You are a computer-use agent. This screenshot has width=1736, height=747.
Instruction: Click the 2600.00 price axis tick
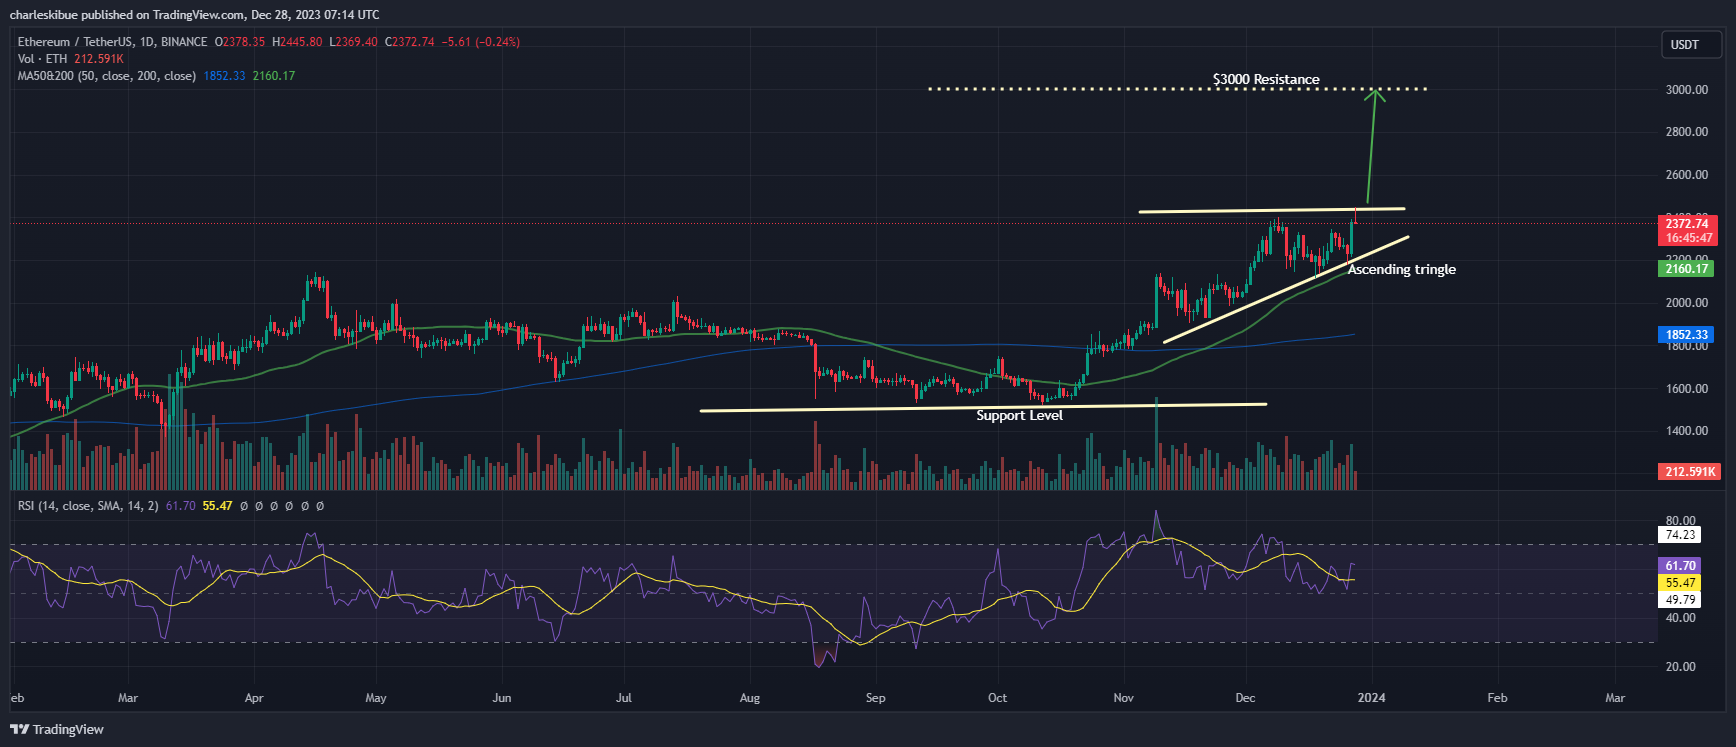[1687, 174]
